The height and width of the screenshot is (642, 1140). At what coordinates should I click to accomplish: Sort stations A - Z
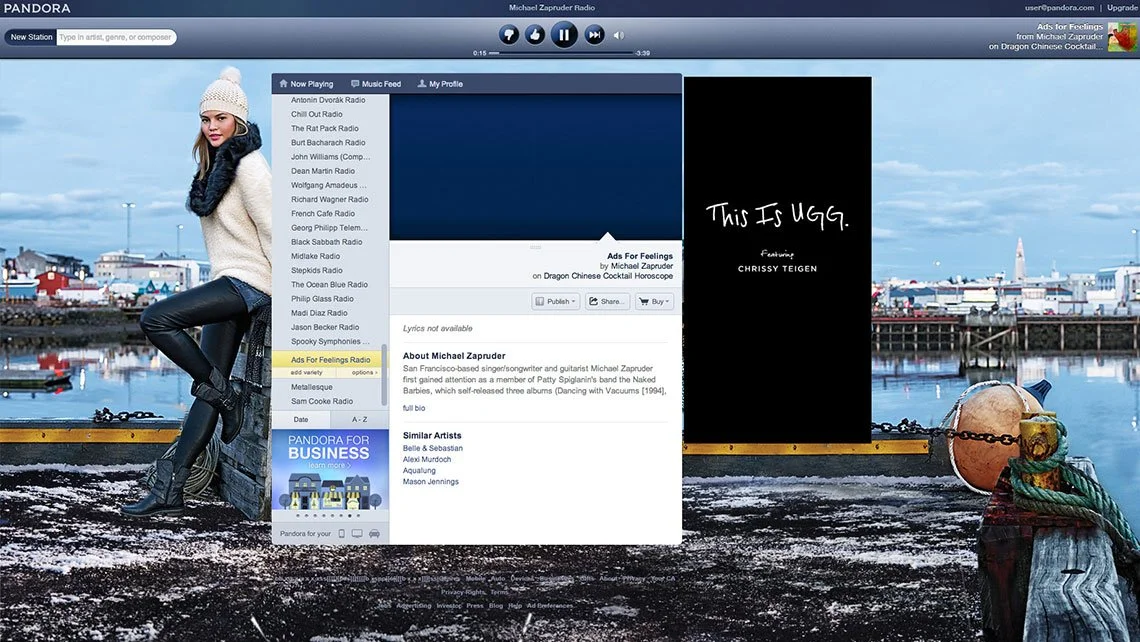(x=359, y=420)
